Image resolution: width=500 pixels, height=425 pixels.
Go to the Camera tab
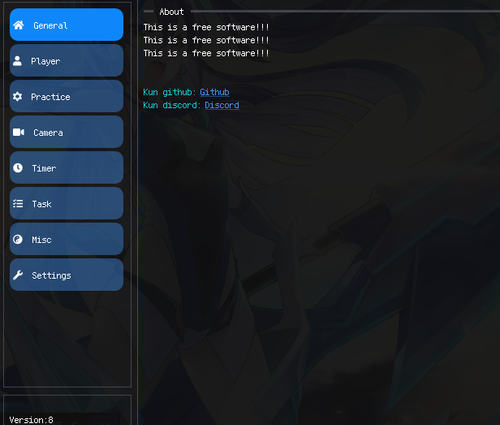67,132
